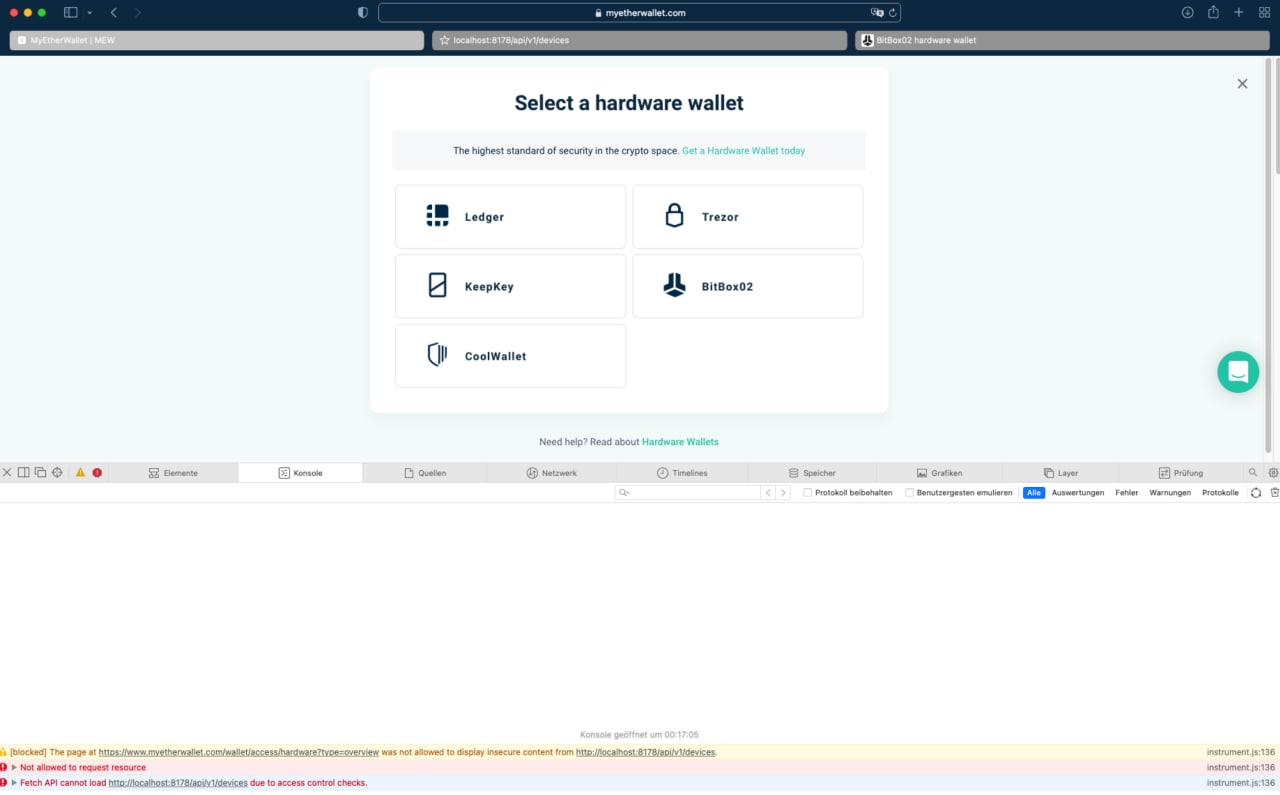Switch to the Netzwerk tab

tap(557, 472)
